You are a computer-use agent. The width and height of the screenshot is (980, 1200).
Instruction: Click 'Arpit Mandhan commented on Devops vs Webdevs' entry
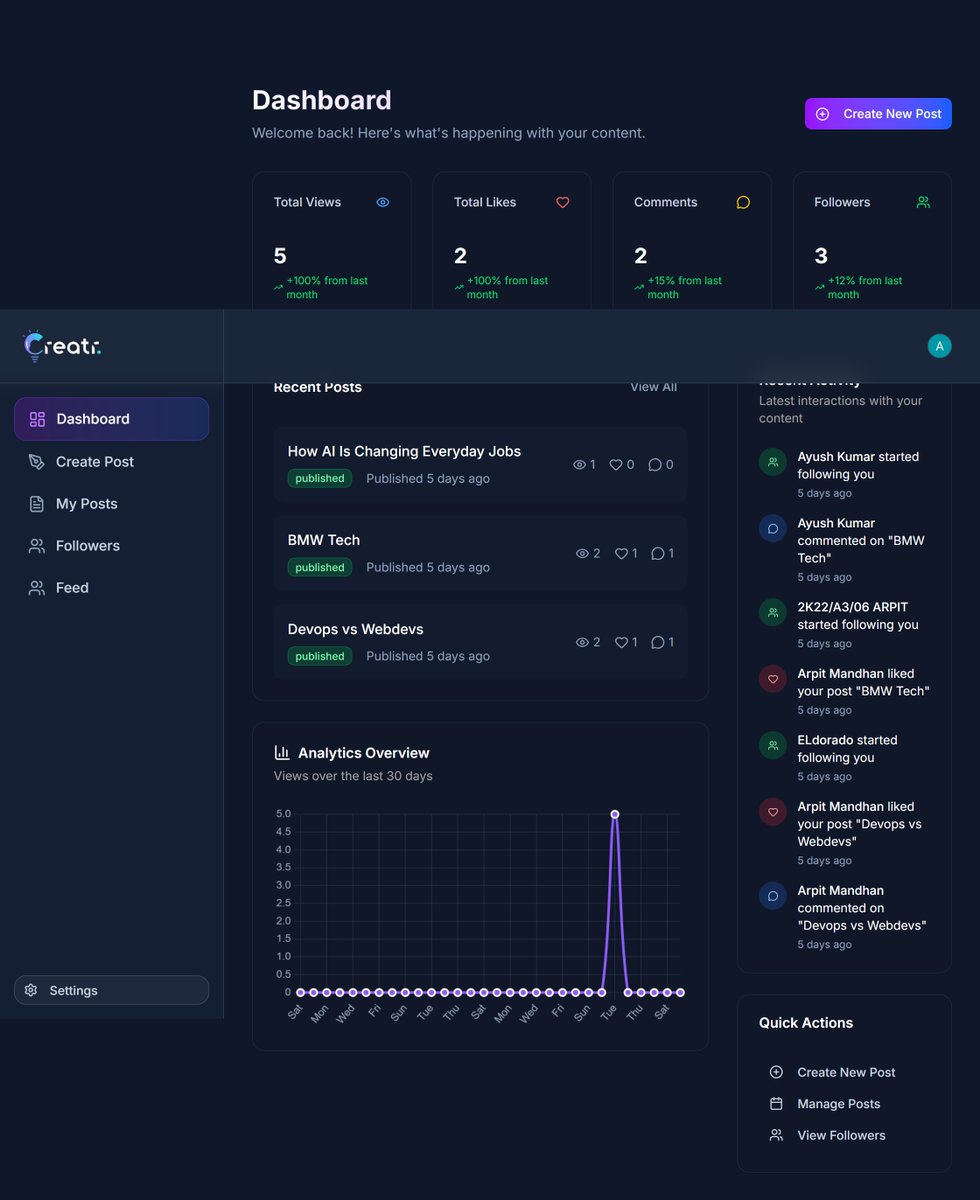844,916
